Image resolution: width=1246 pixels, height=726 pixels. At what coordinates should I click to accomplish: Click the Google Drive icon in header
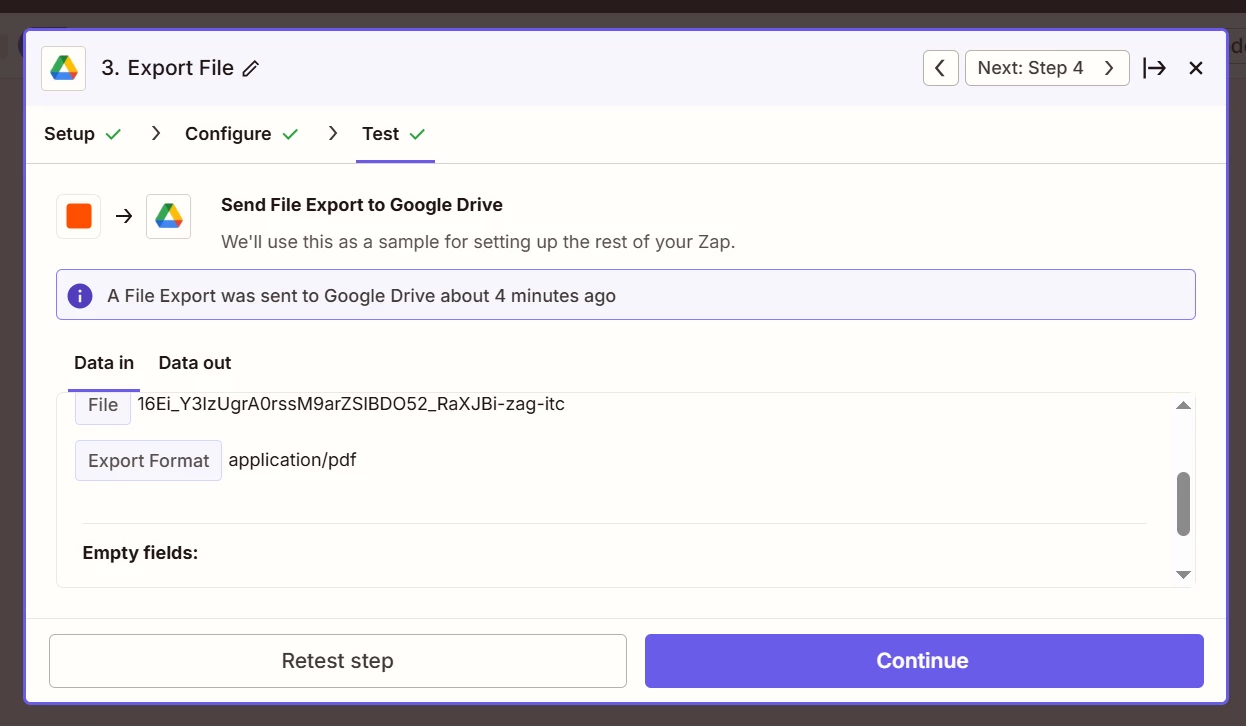coord(64,68)
